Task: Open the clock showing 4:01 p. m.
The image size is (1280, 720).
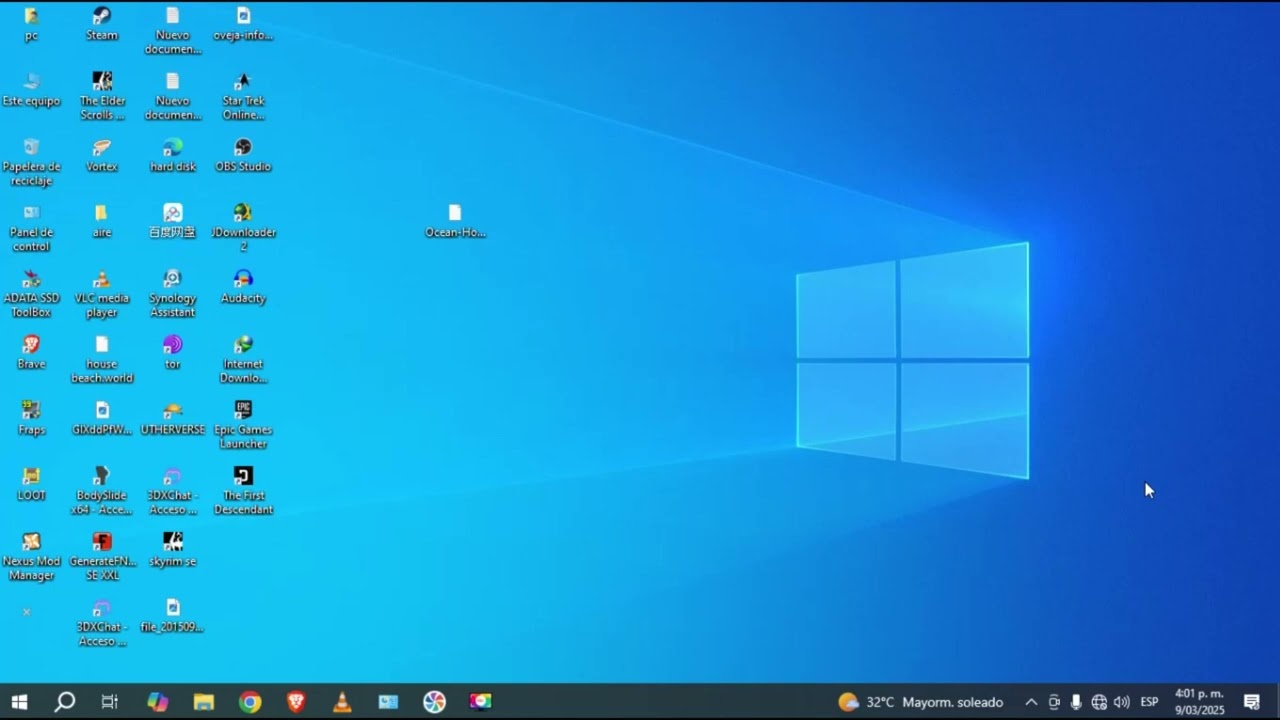Action: click(x=1199, y=702)
